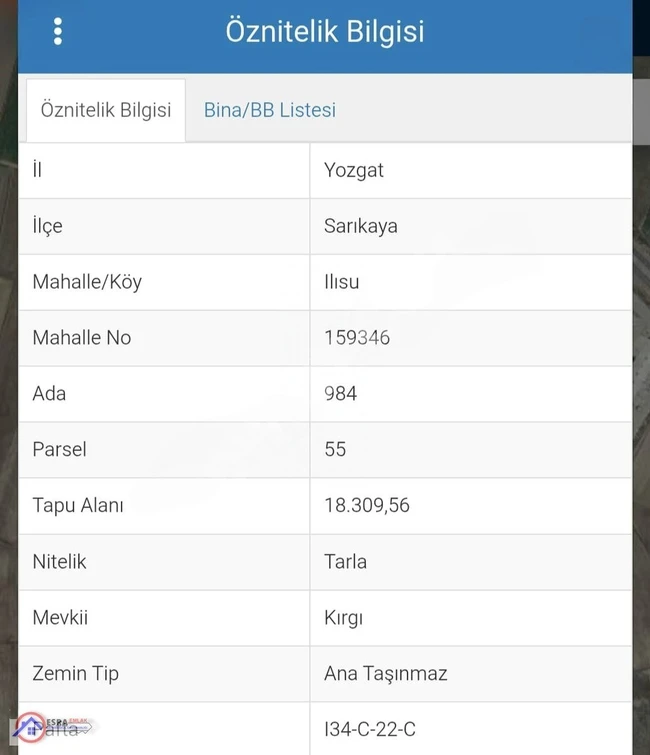Select the Ada value 984
Screen dimensions: 650x755
(x=340, y=394)
